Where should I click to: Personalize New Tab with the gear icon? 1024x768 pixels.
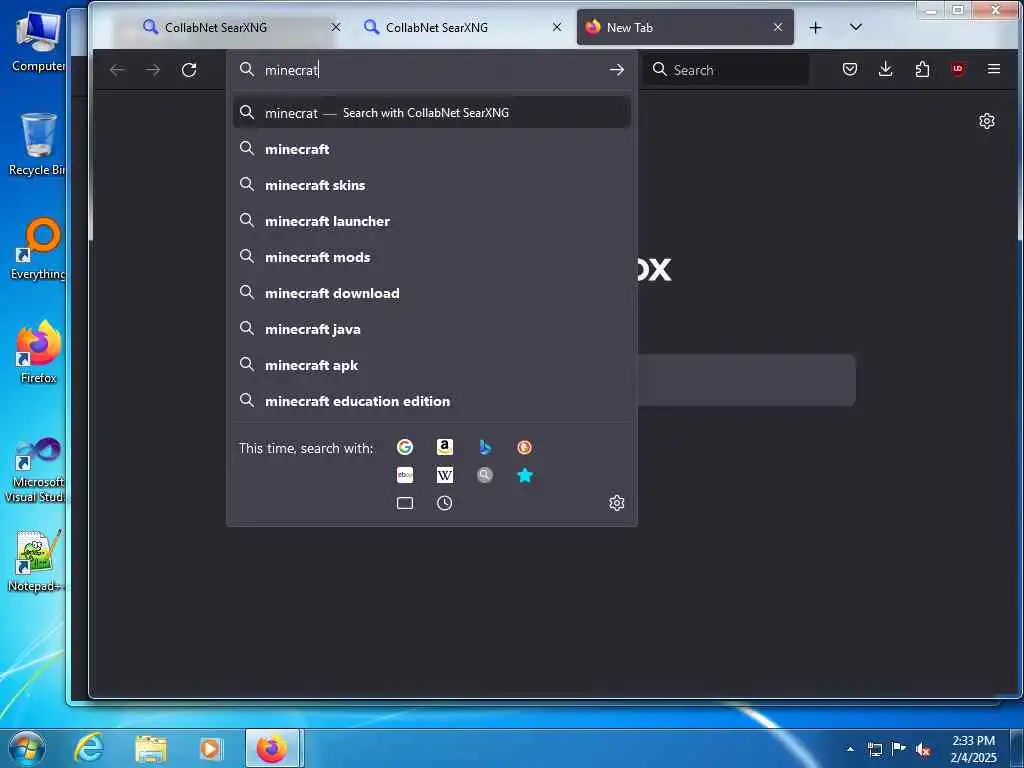[x=987, y=121]
